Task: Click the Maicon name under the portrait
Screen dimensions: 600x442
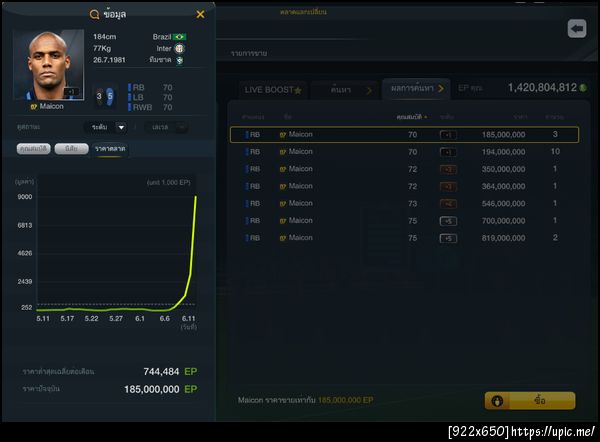Action: tap(51, 106)
